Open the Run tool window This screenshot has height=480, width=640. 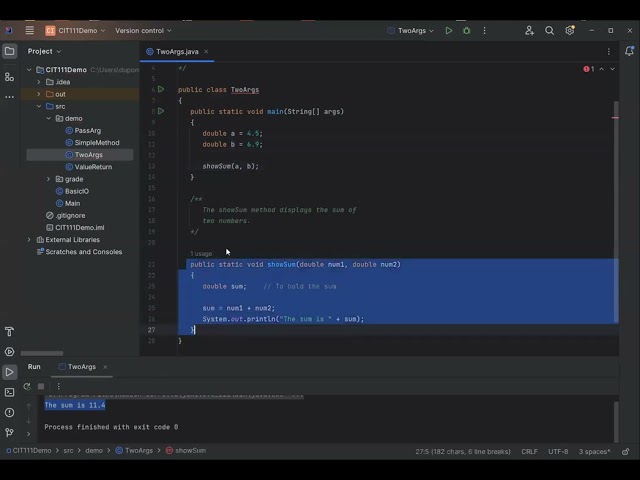pos(9,372)
